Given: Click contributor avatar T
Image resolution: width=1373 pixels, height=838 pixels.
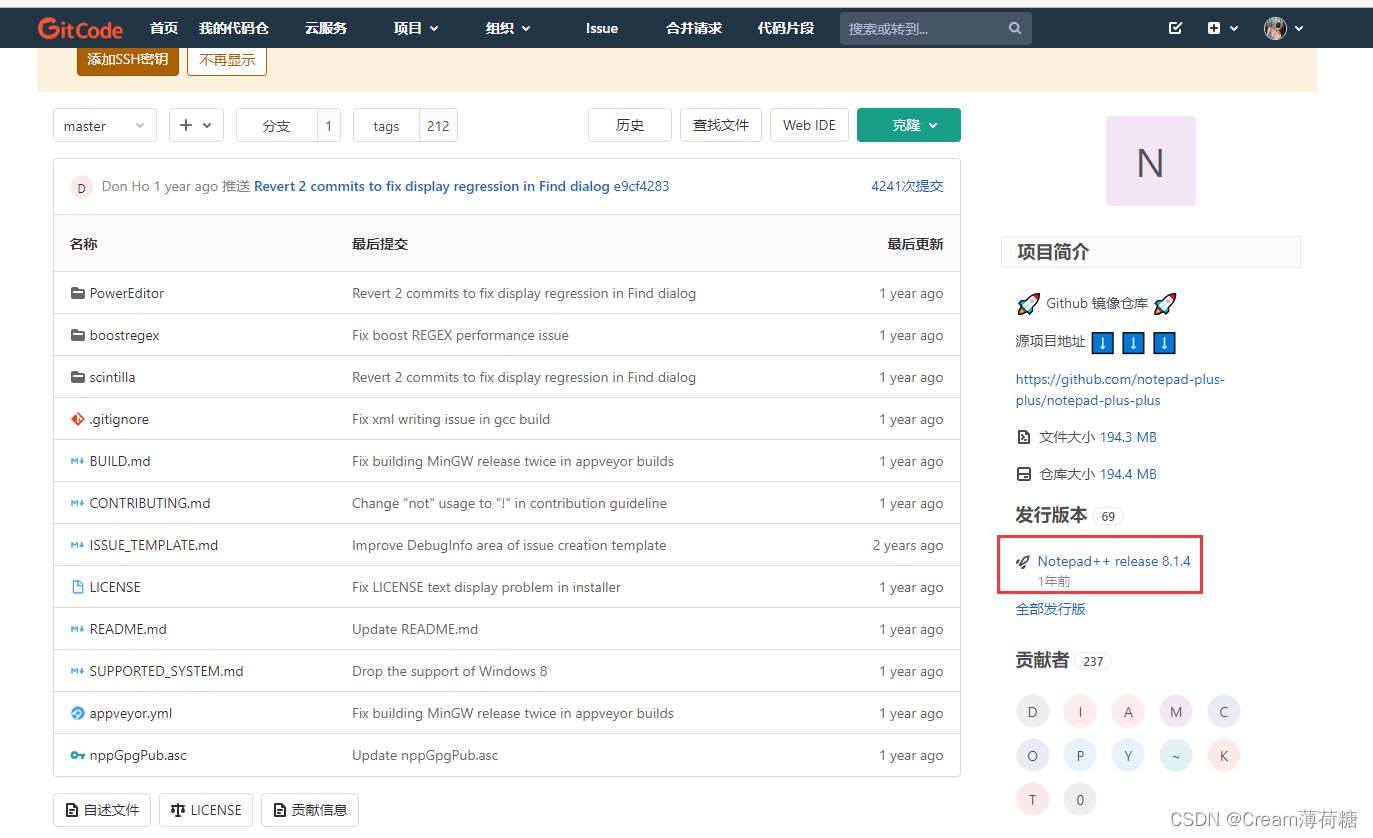Looking at the screenshot, I should coord(1033,800).
